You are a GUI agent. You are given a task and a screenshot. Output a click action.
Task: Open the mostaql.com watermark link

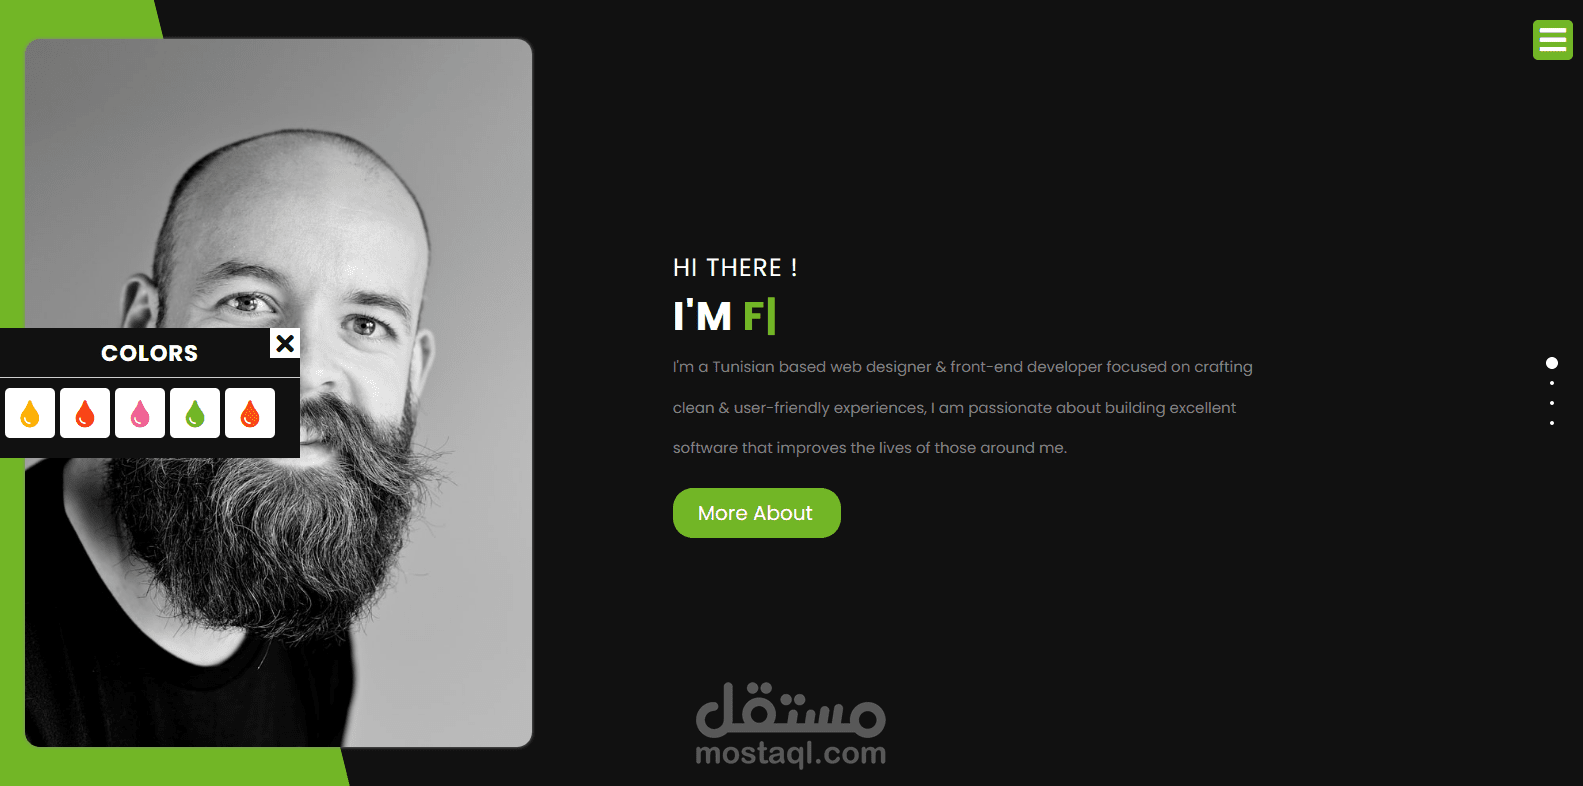click(x=790, y=726)
